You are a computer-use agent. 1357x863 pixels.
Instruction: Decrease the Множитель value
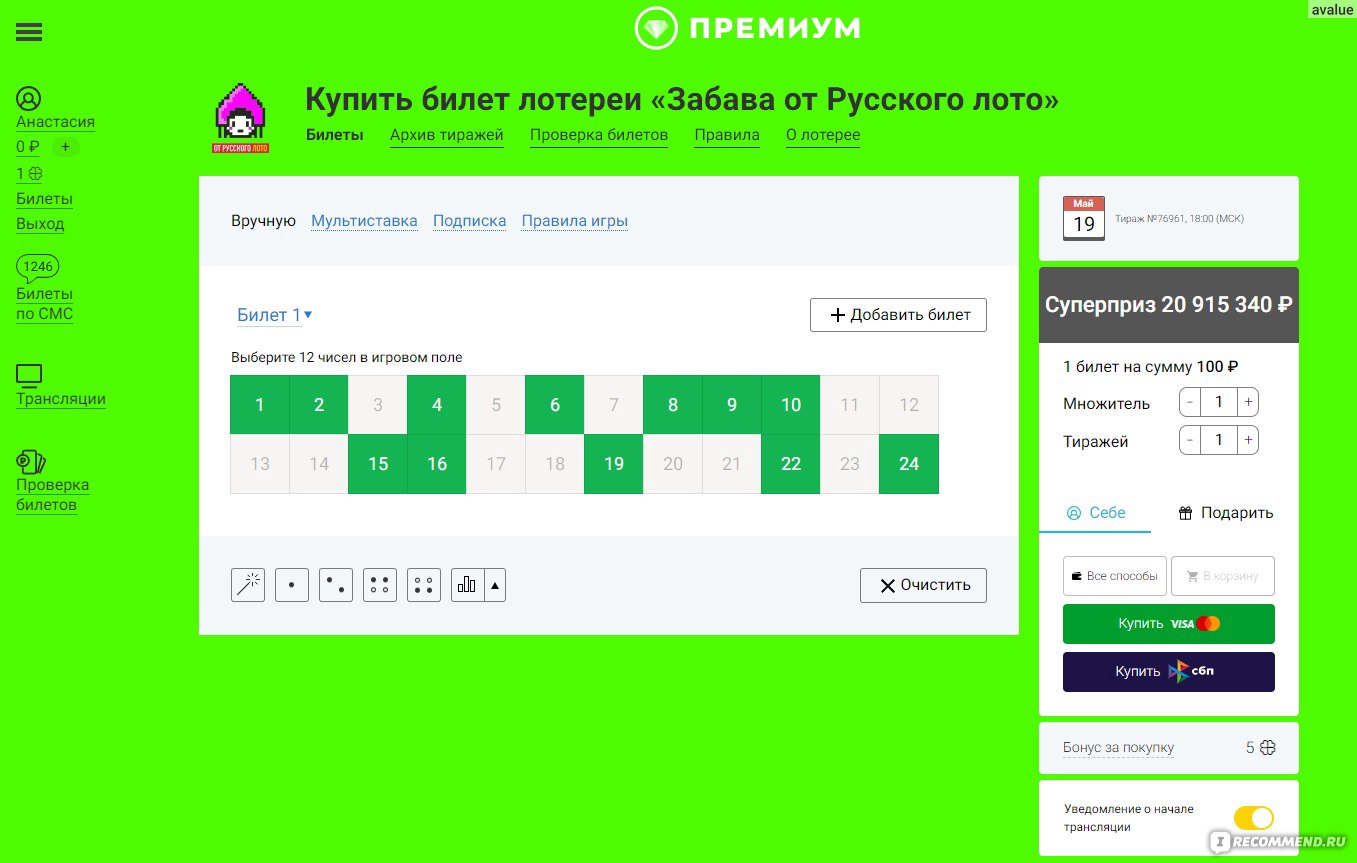1190,403
